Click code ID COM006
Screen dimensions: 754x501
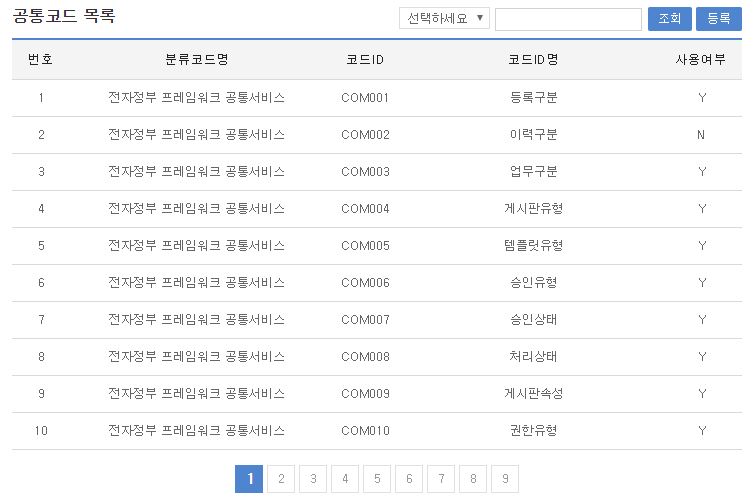click(365, 283)
